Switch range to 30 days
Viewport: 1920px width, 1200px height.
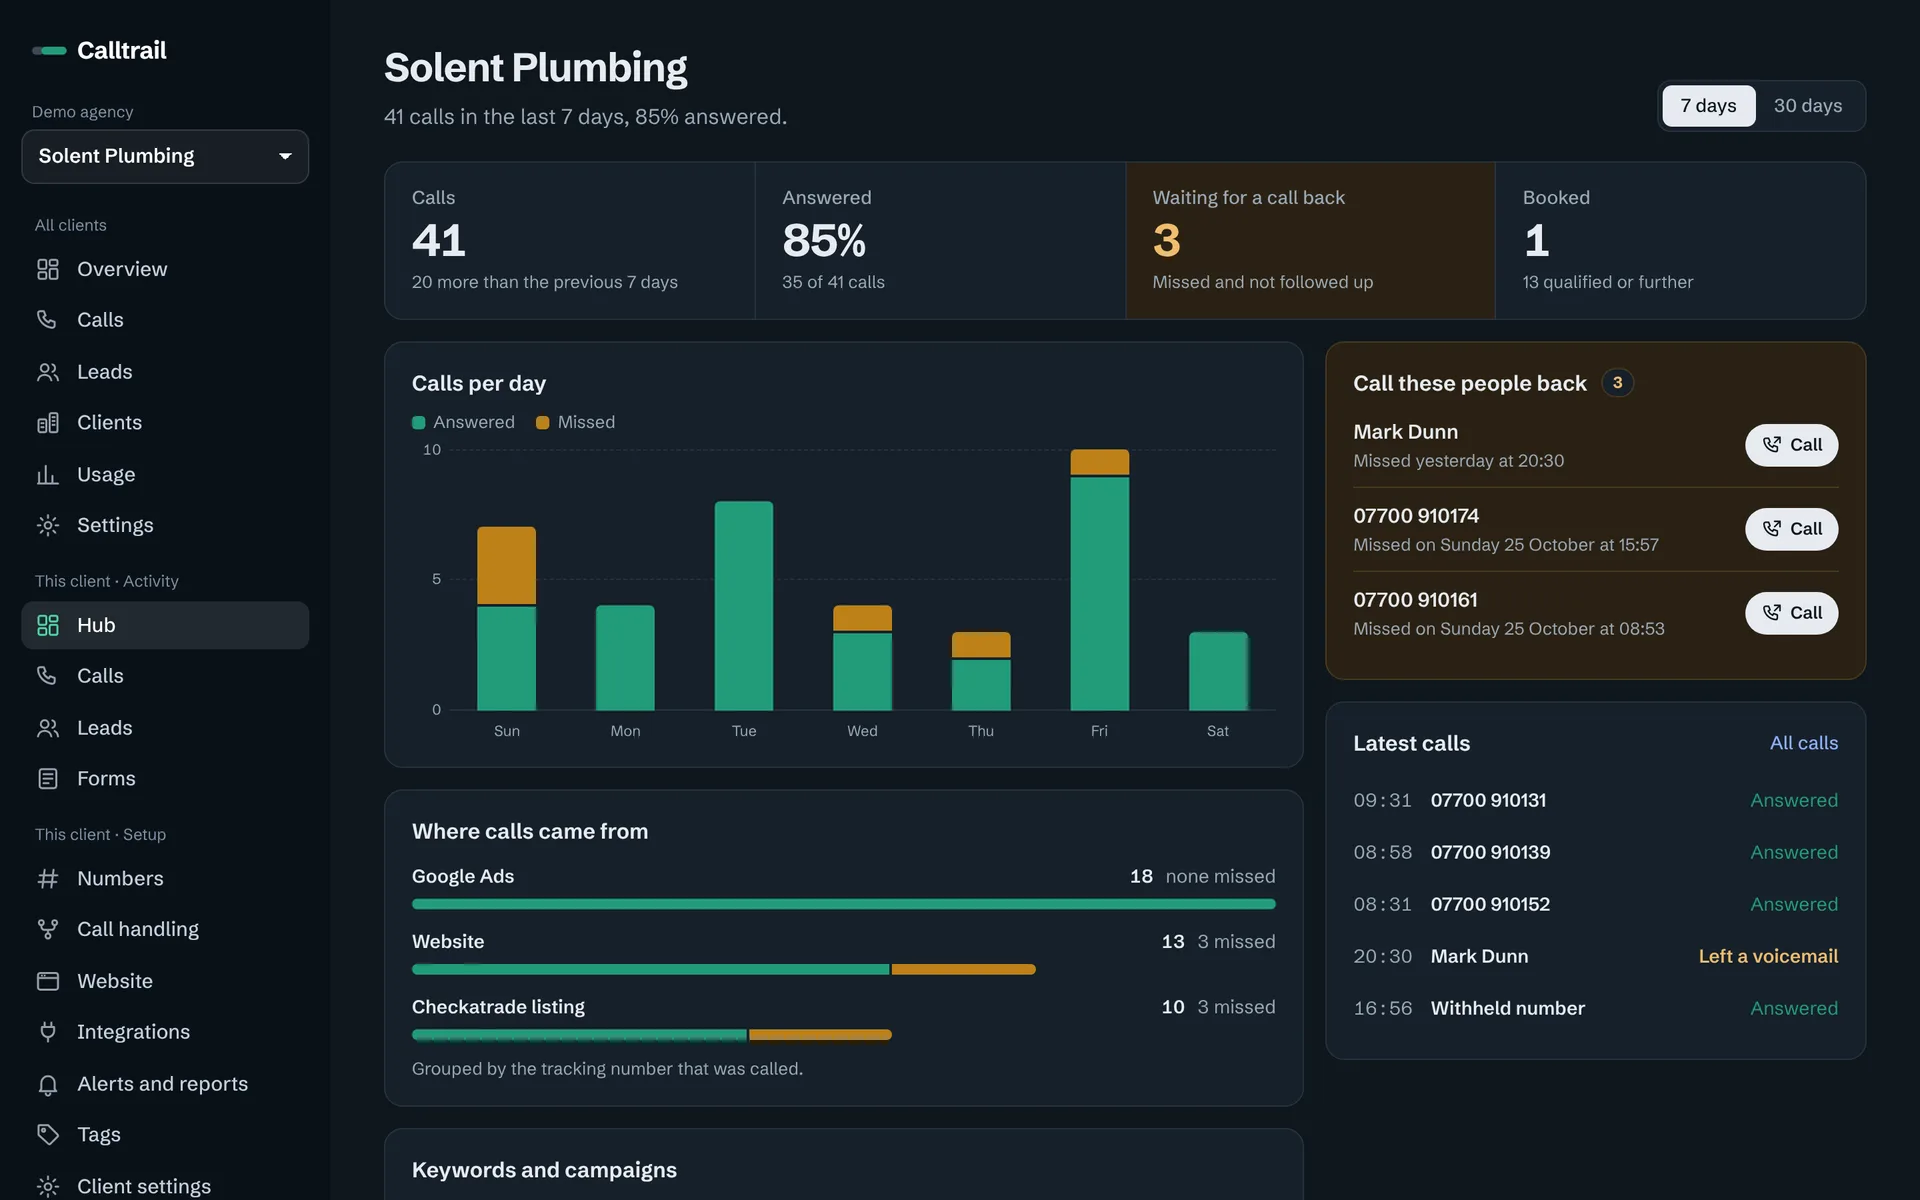(x=1808, y=106)
